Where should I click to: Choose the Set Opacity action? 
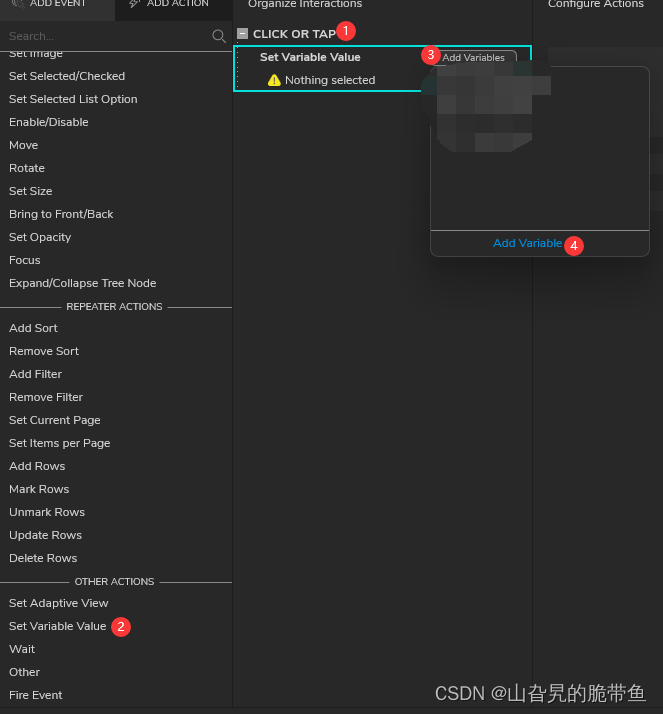click(x=40, y=237)
